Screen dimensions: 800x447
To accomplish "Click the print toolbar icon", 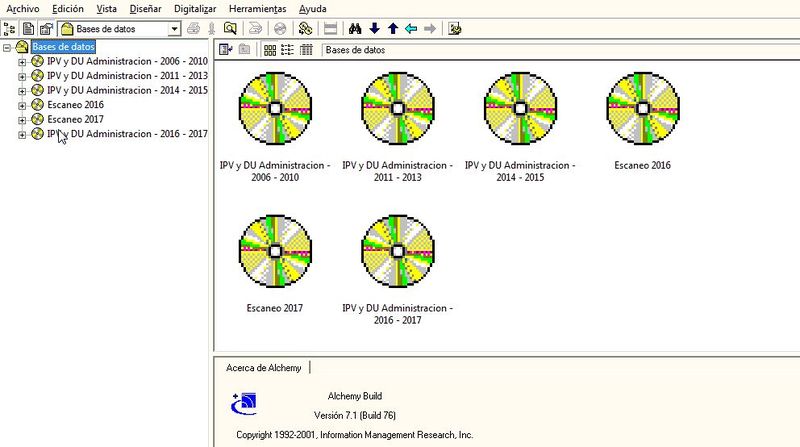I will [x=193, y=29].
